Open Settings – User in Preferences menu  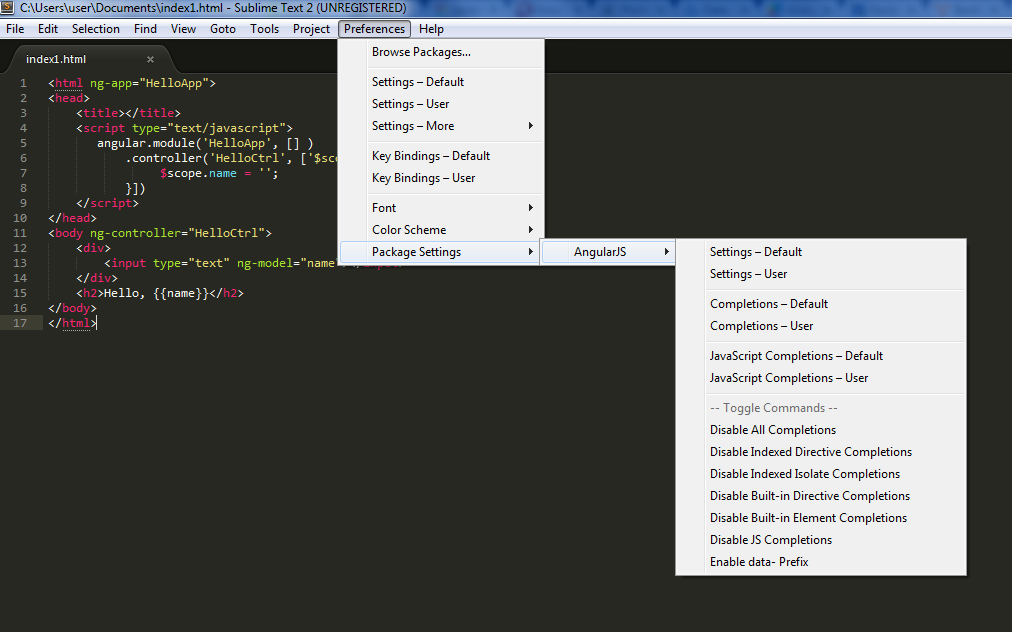click(x=441, y=104)
